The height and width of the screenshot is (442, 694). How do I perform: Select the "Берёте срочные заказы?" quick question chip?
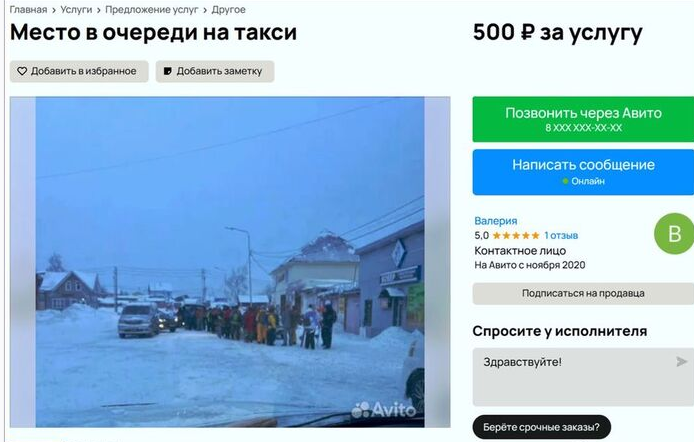[x=541, y=427]
